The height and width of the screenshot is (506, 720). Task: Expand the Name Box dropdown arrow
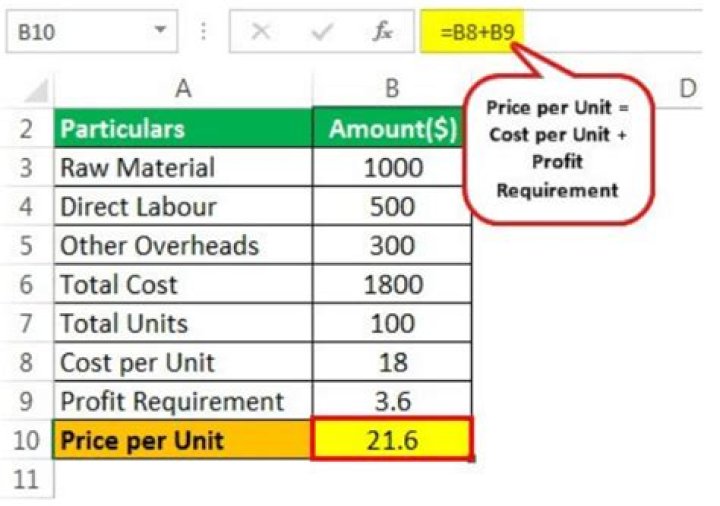pyautogui.click(x=159, y=32)
